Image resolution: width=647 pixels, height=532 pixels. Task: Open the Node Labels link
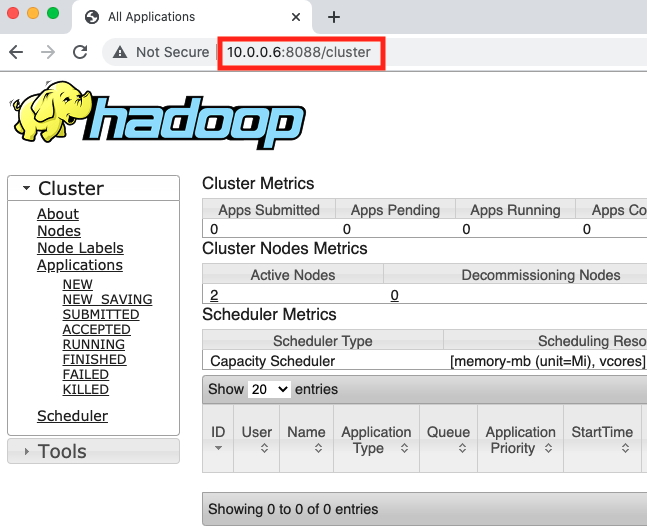click(80, 248)
